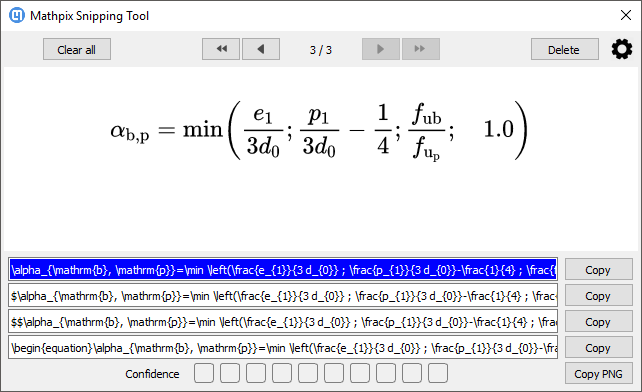Click the Mathpix logo in title bar
The height and width of the screenshot is (392, 642).
click(x=17, y=16)
